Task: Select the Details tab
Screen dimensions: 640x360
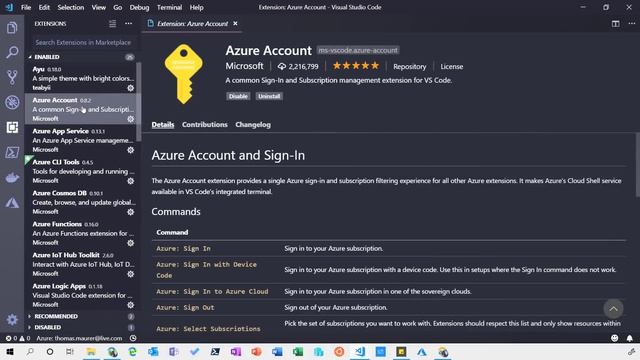Action: (x=163, y=124)
